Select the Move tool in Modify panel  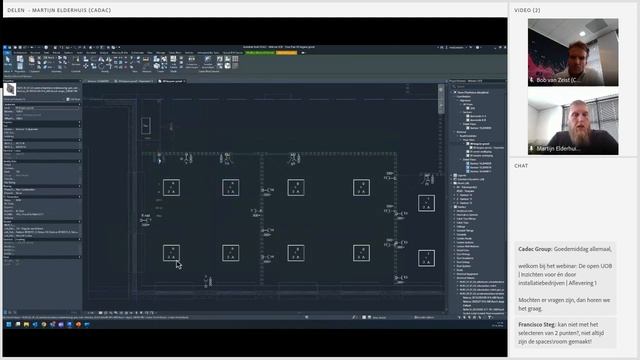[x=86, y=65]
